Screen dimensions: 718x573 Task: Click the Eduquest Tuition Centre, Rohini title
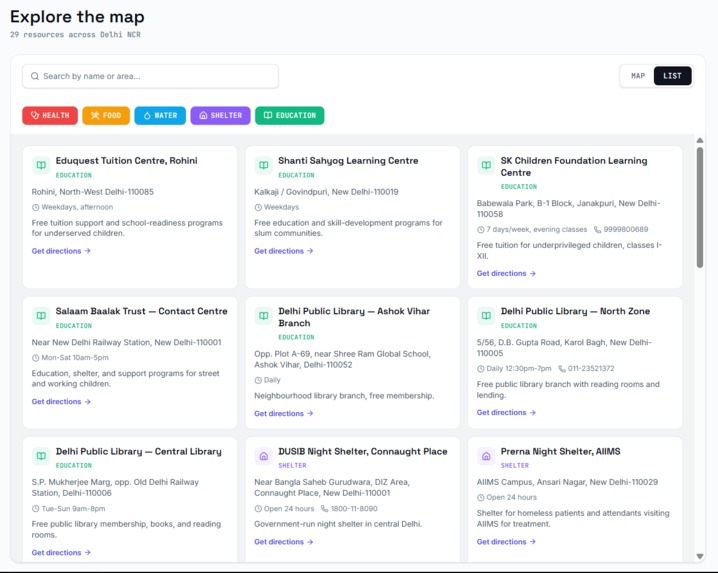coord(126,161)
